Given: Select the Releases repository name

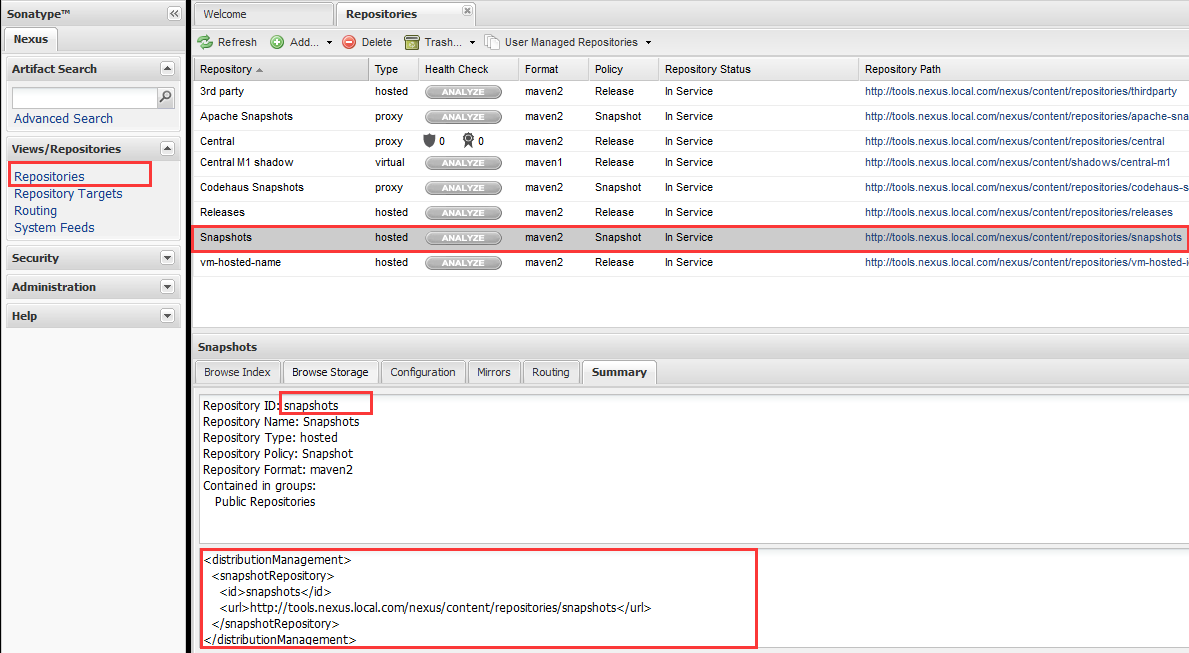Looking at the screenshot, I should point(222,212).
